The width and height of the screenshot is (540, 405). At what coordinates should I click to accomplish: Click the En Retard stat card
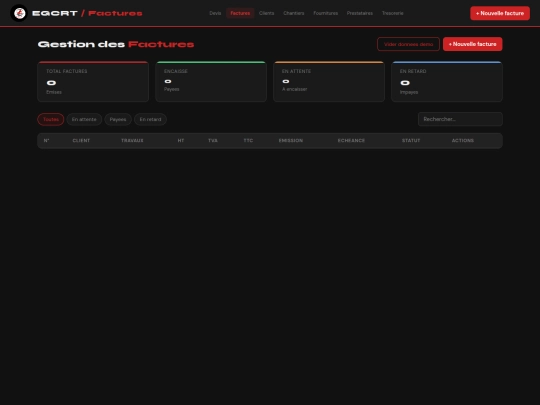point(447,82)
